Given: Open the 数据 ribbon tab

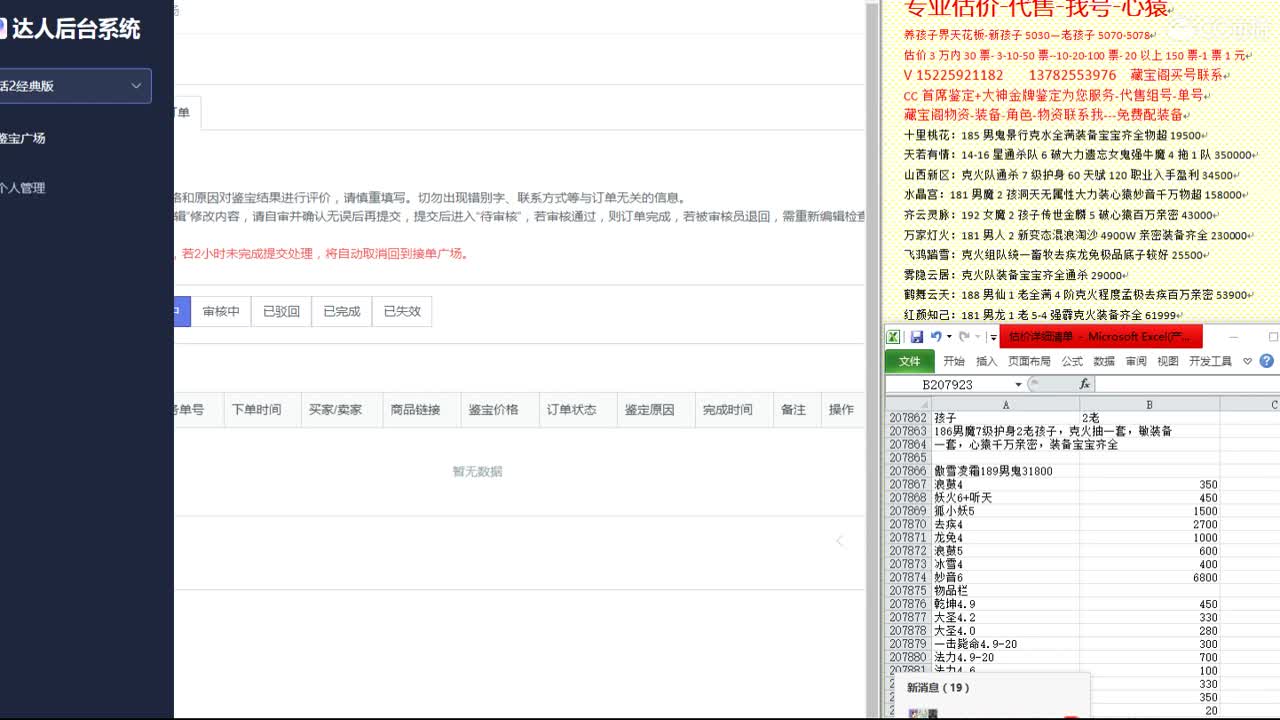Looking at the screenshot, I should [1104, 361].
